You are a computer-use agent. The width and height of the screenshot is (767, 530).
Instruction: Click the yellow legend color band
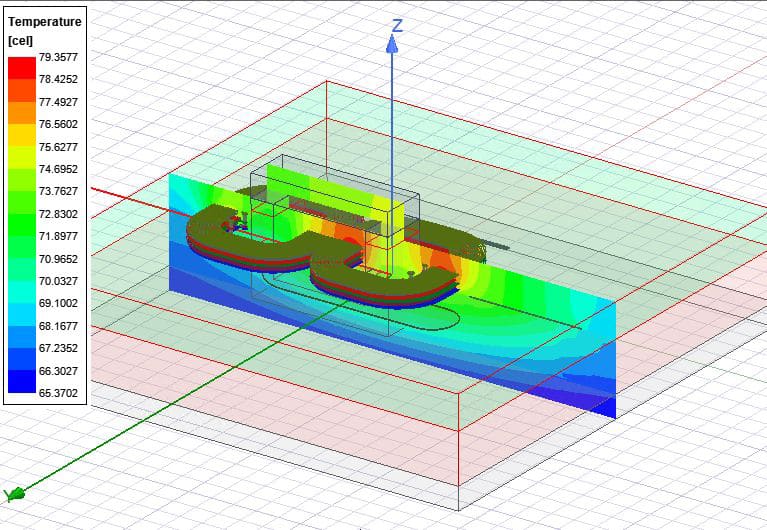tap(22, 135)
